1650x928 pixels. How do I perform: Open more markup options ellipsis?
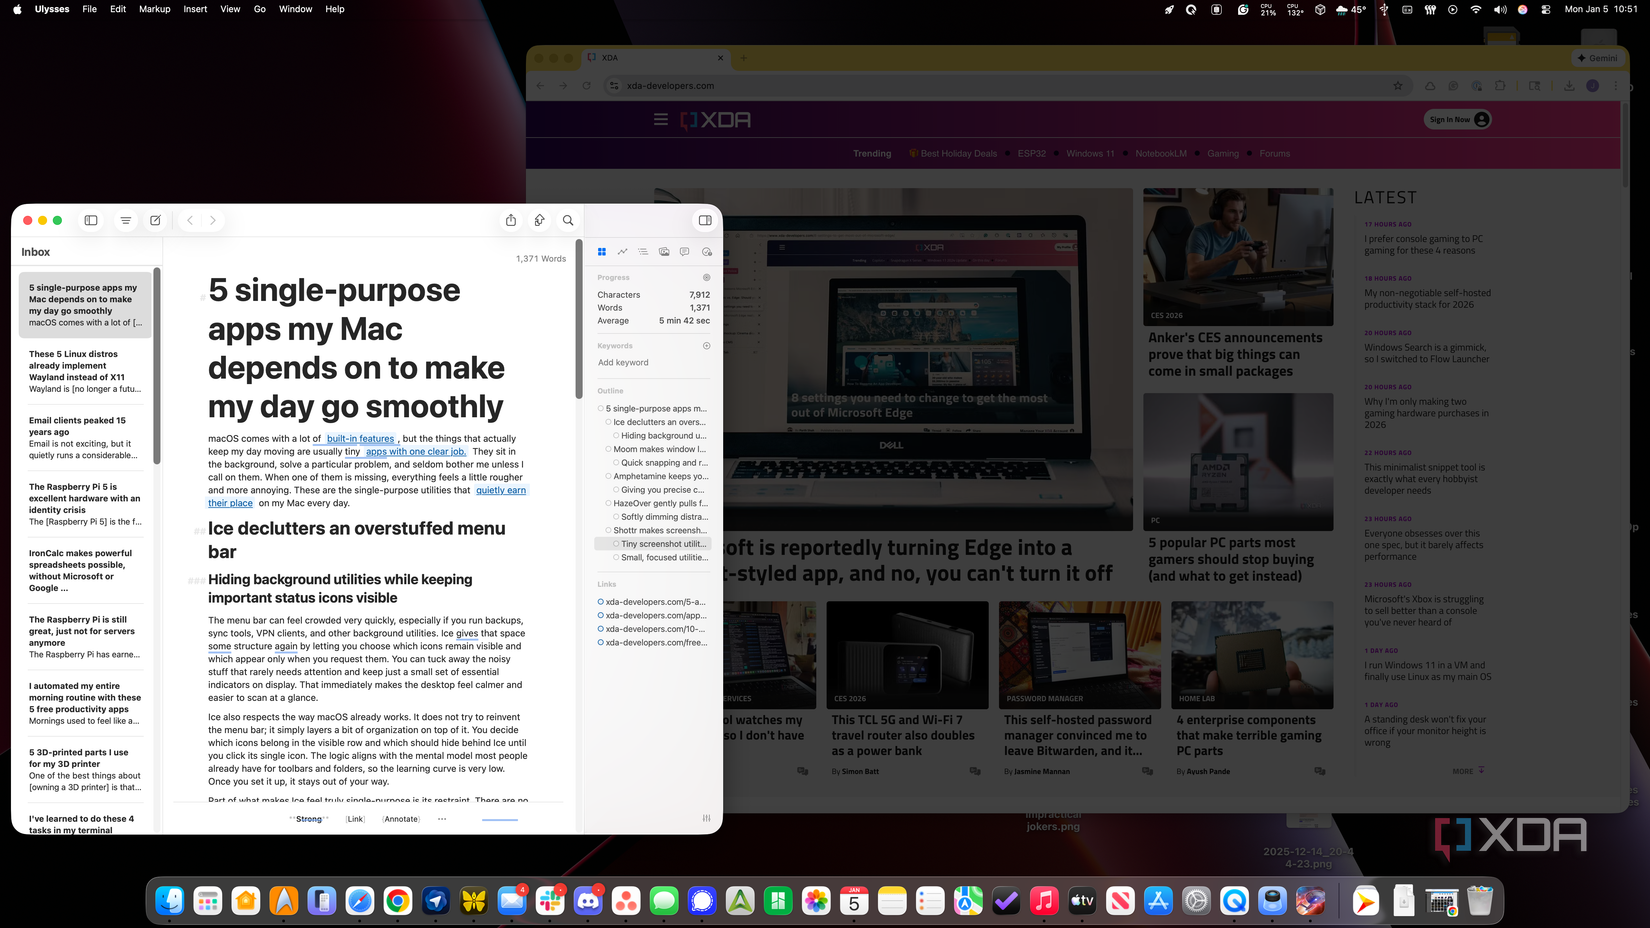tap(442, 819)
